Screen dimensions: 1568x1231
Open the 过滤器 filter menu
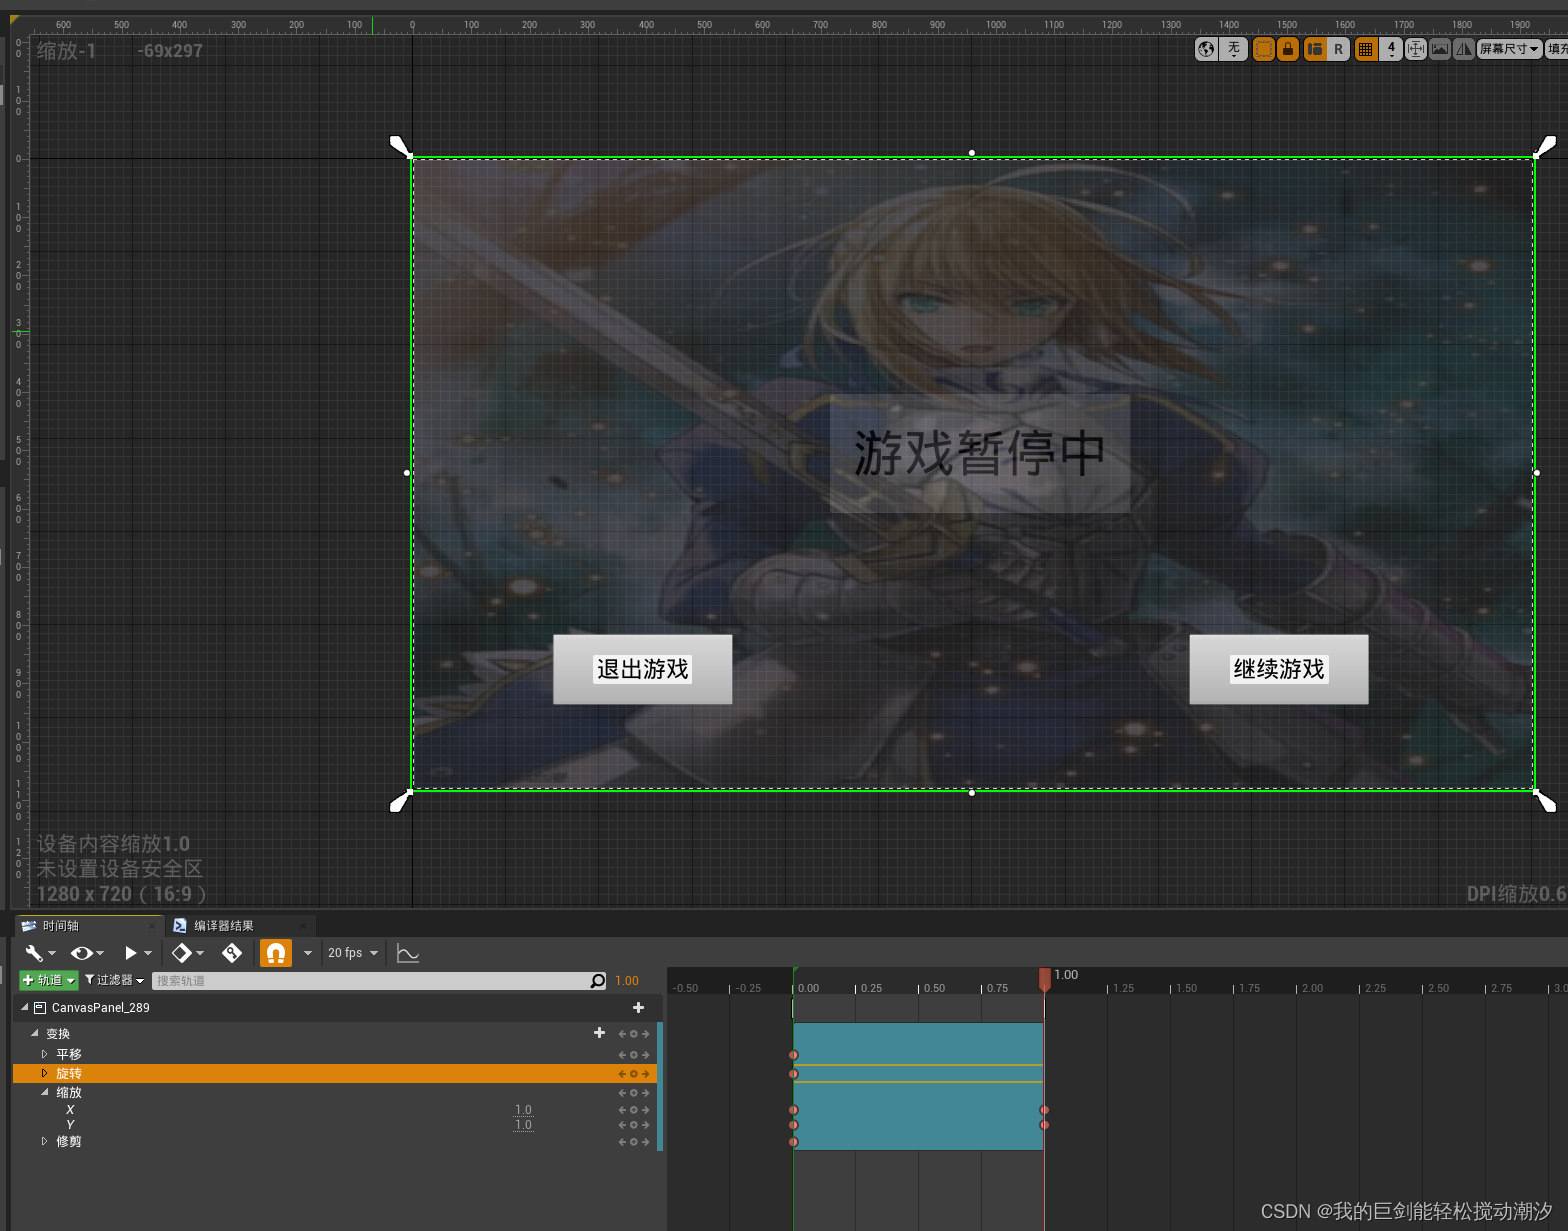(x=115, y=981)
